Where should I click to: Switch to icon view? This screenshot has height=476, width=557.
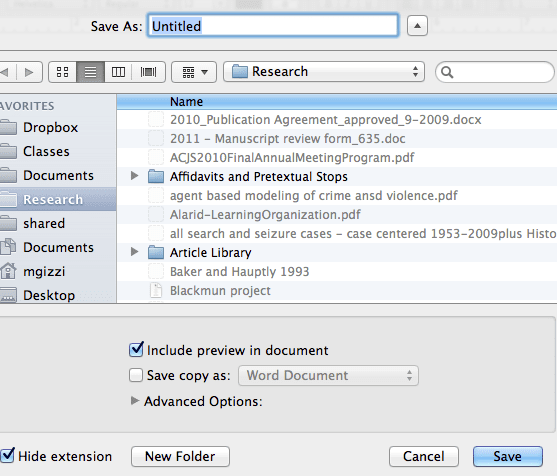63,72
